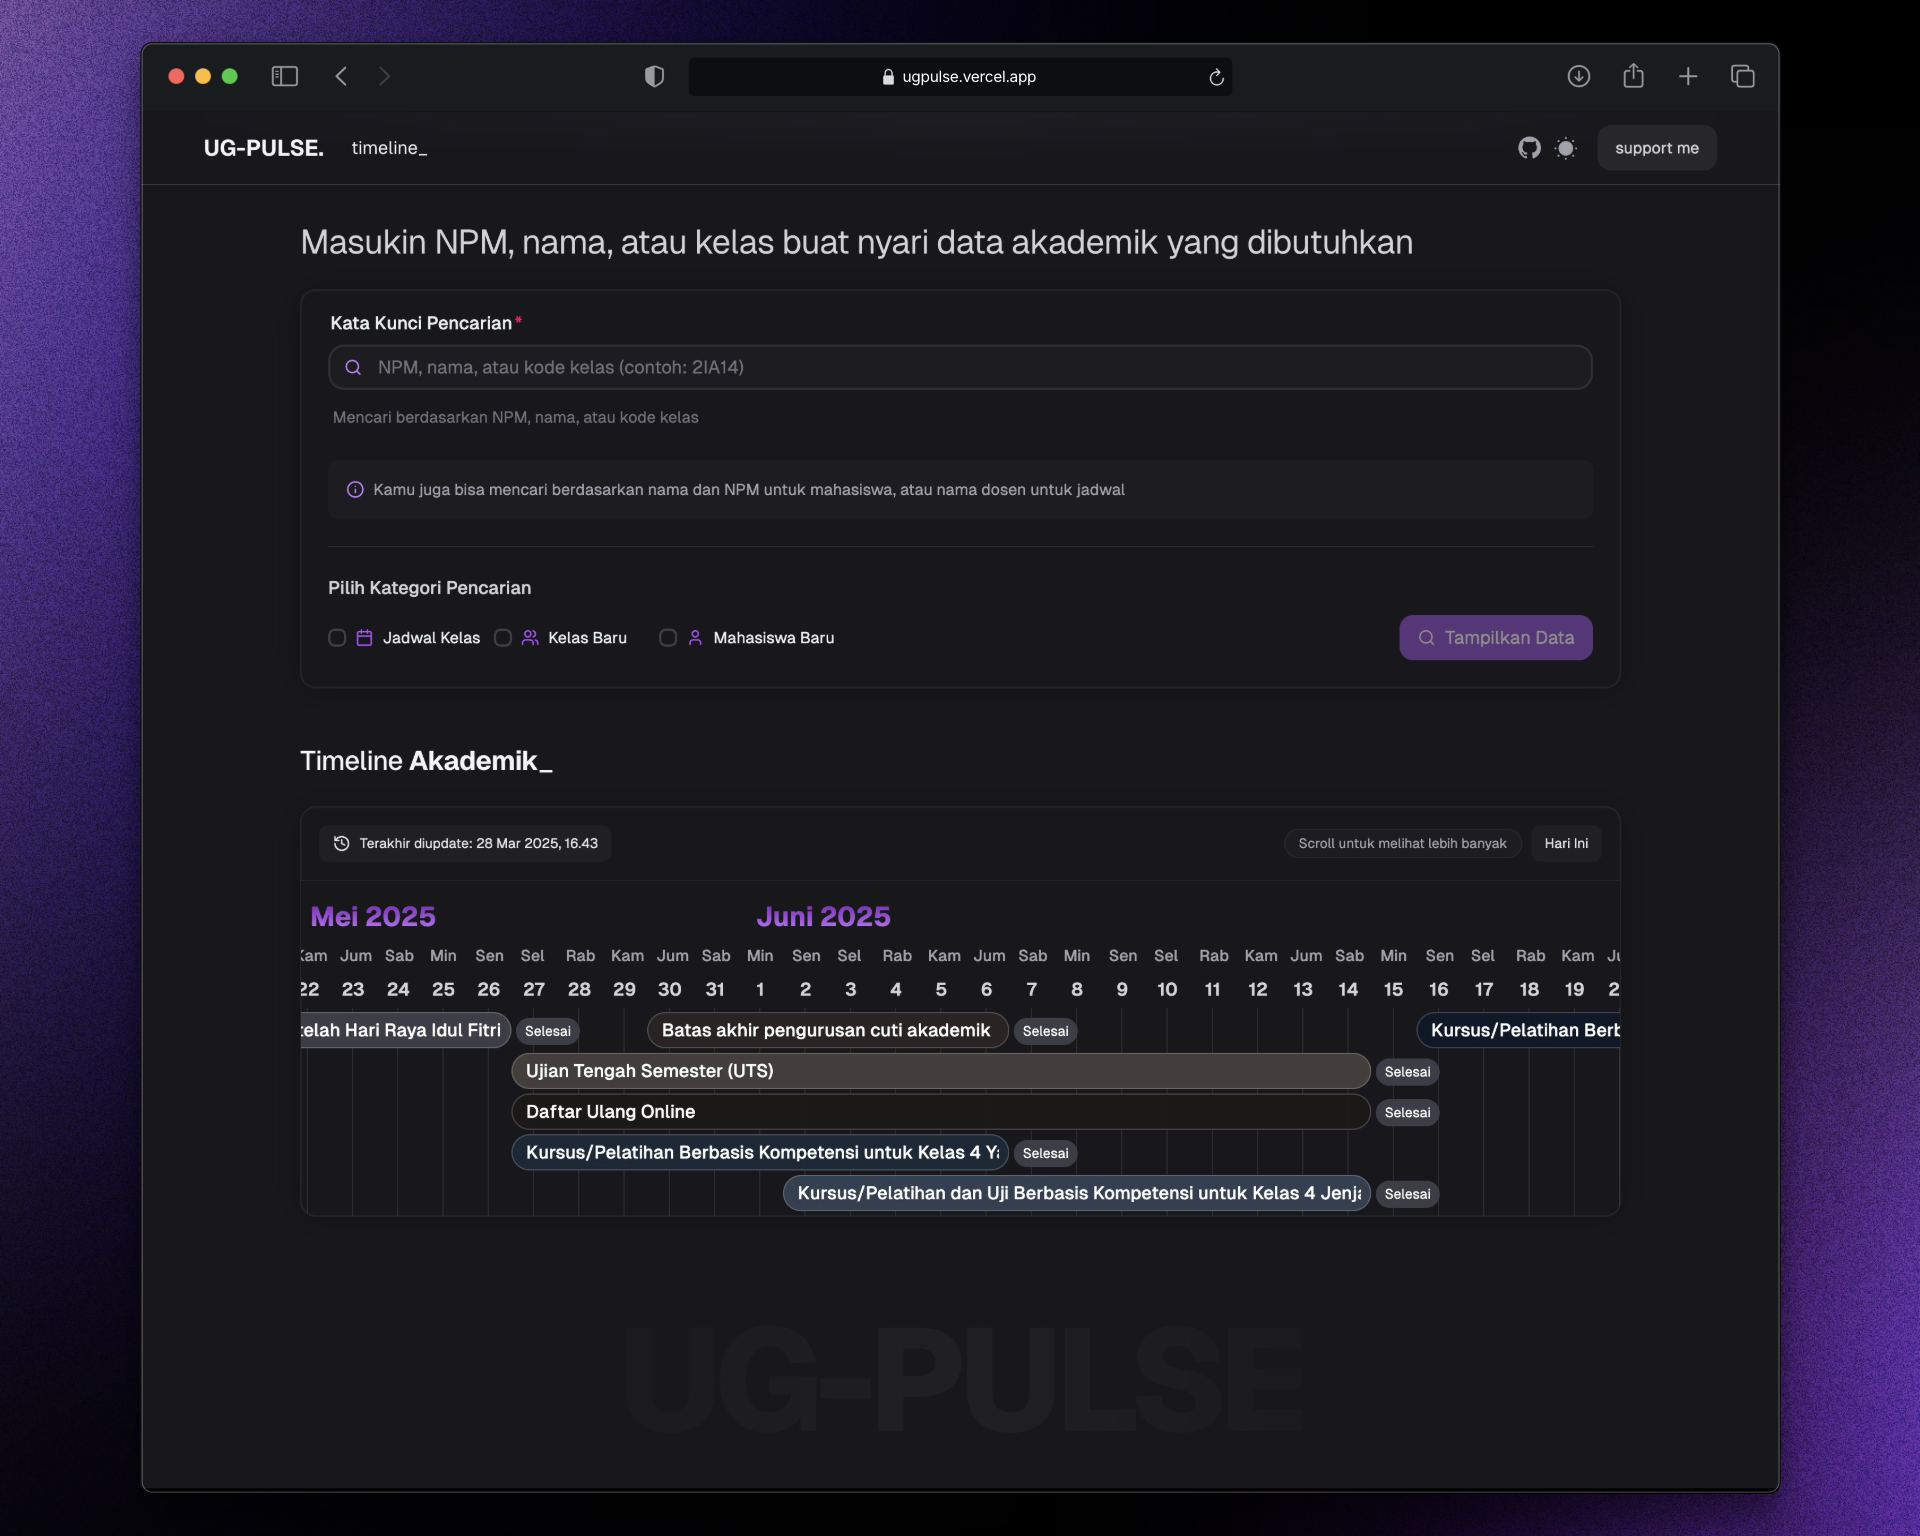Click Selesai badge next to UTS

point(1407,1072)
